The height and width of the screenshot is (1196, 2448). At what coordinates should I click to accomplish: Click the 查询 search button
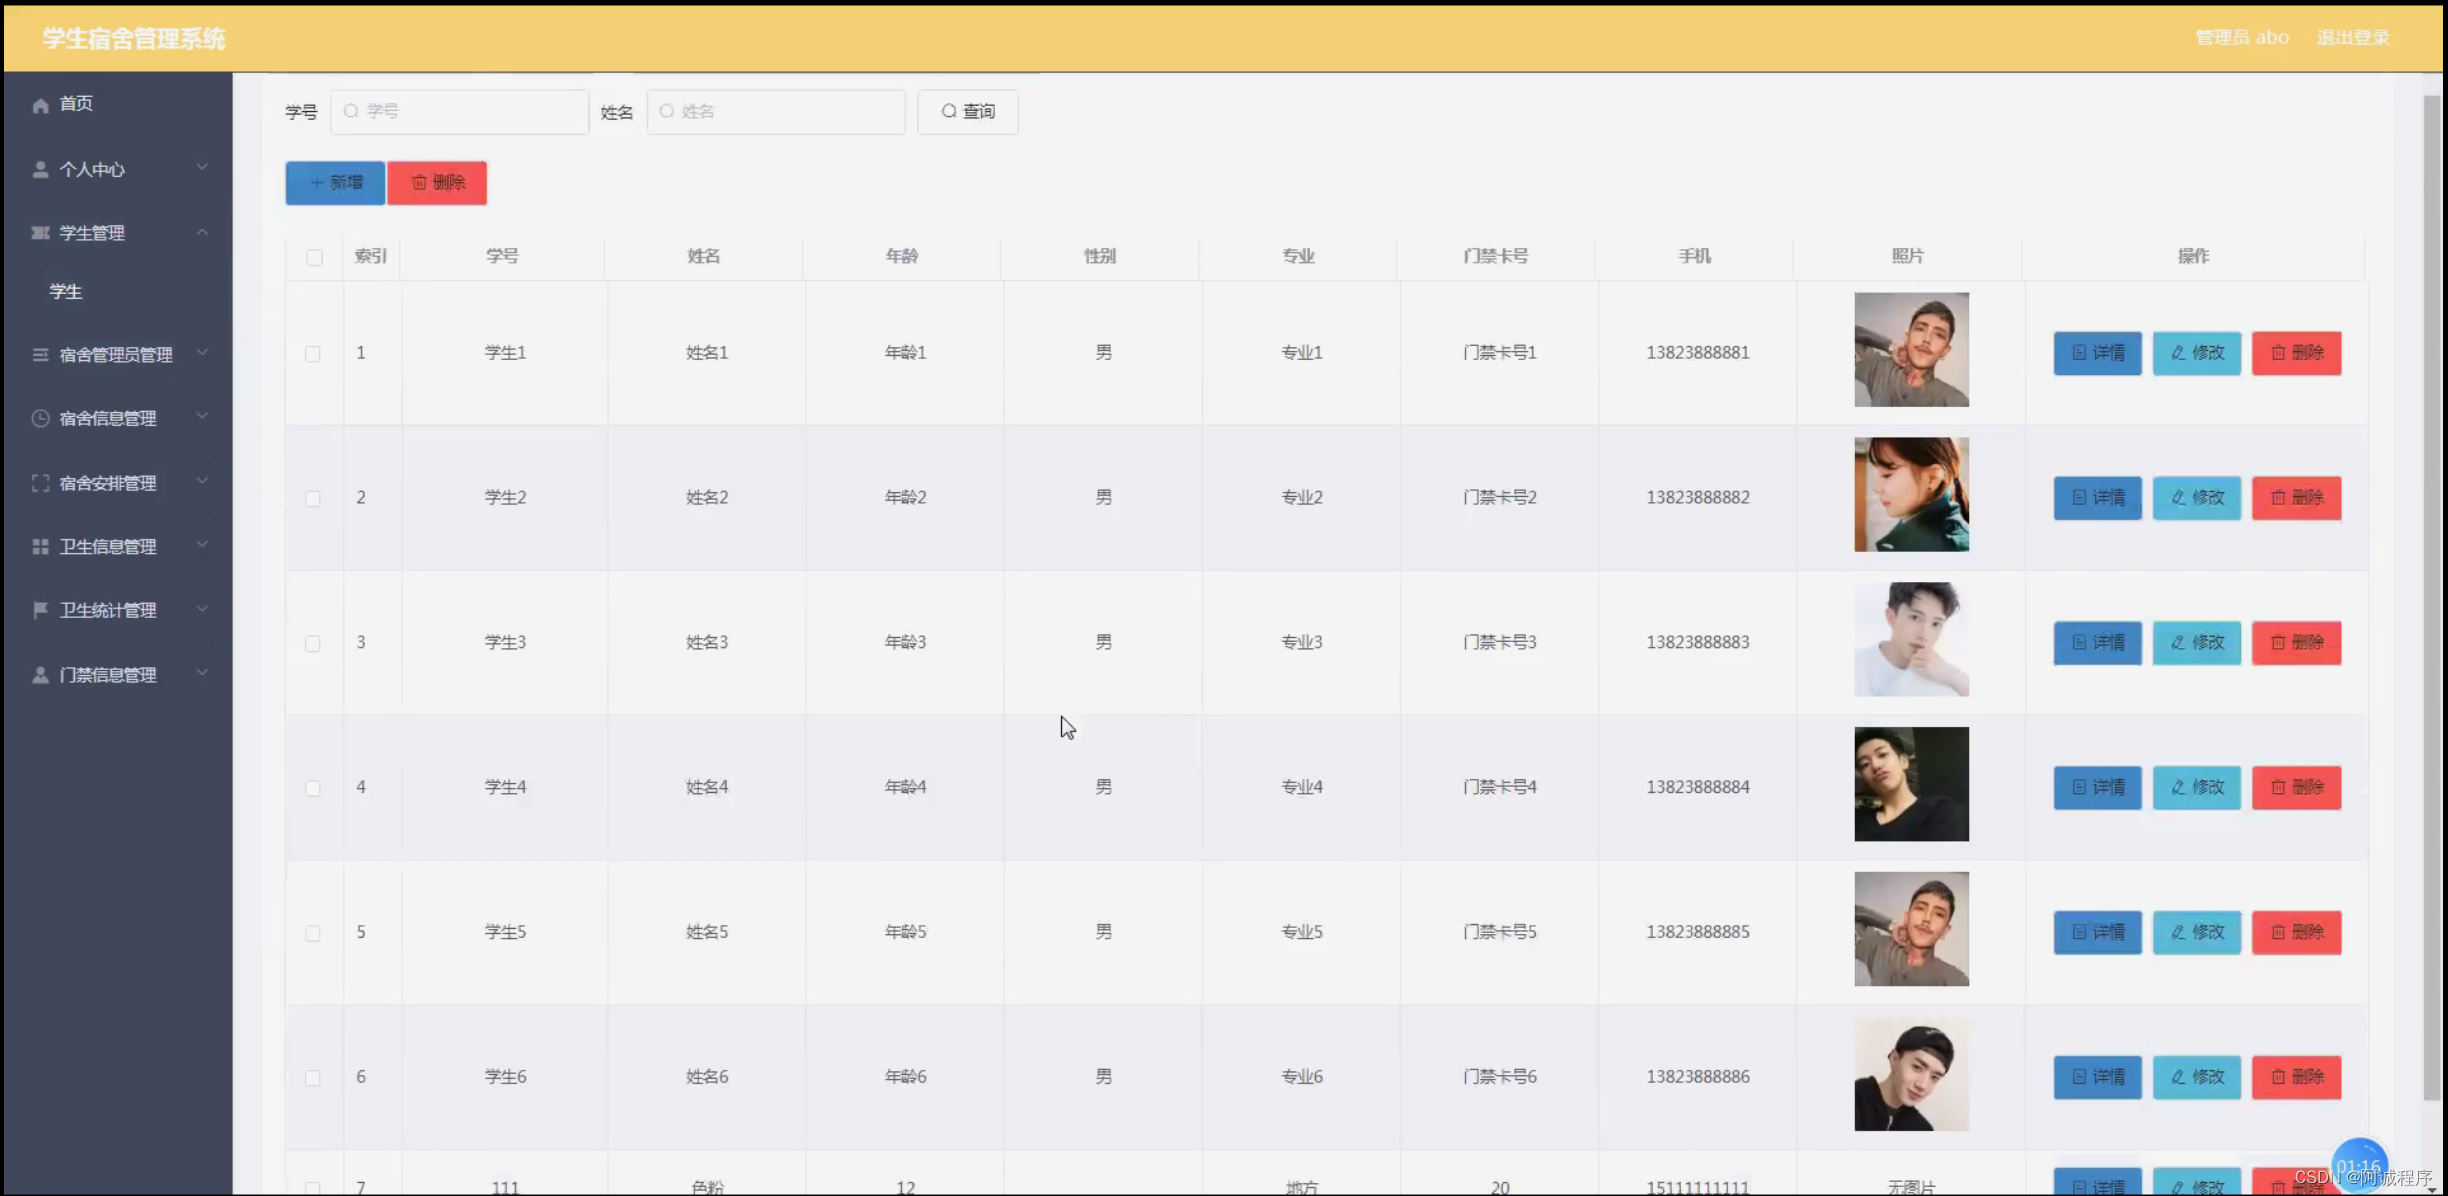966,111
